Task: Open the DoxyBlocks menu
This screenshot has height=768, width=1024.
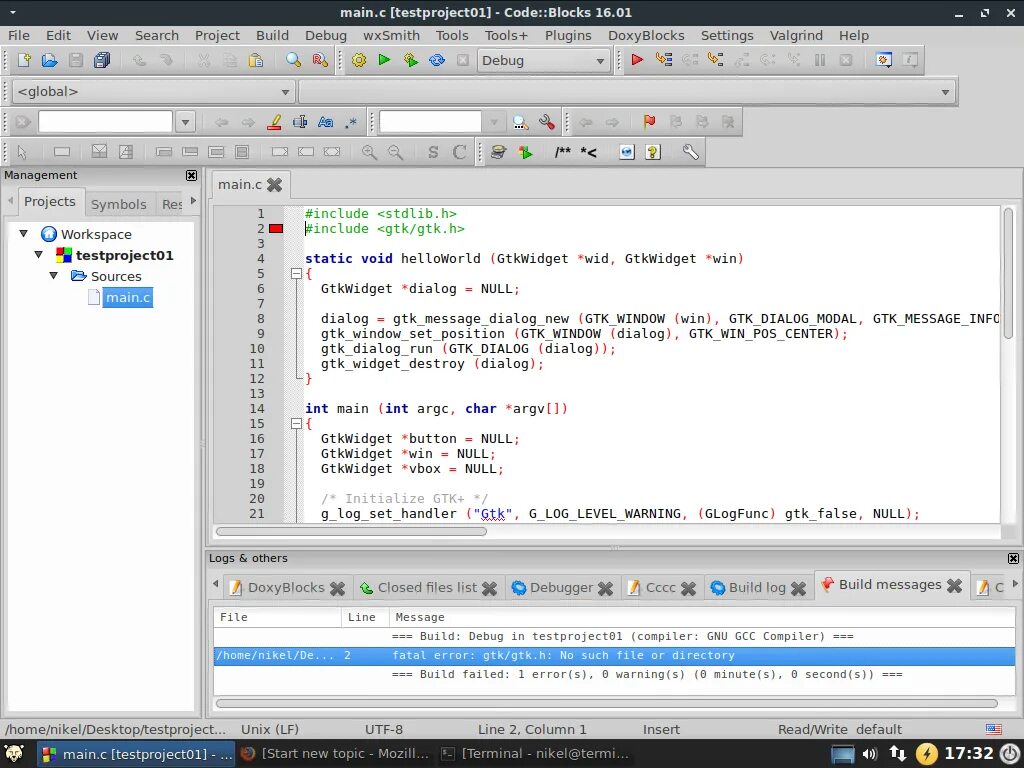Action: coord(646,35)
